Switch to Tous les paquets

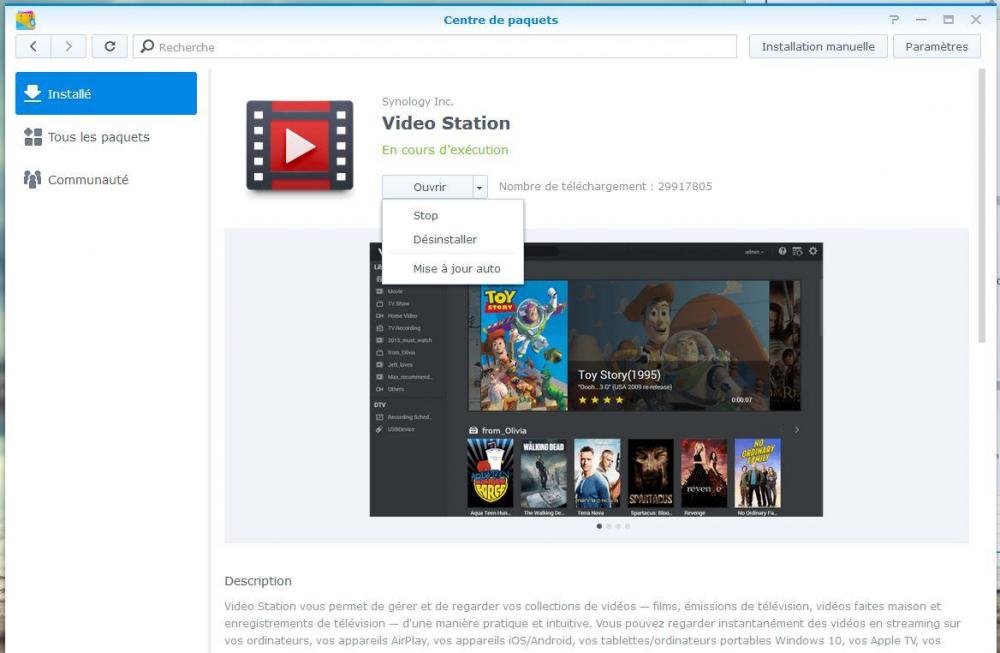(98, 137)
